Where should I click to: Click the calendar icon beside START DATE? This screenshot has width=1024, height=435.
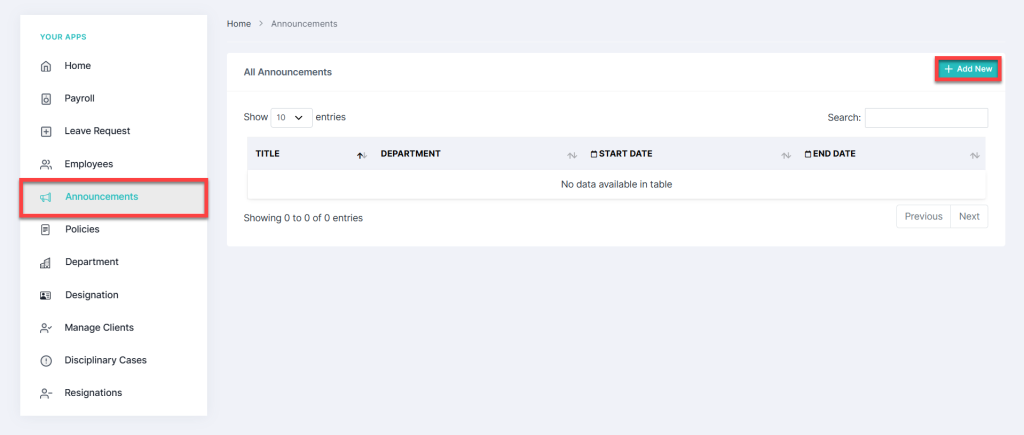pos(594,154)
